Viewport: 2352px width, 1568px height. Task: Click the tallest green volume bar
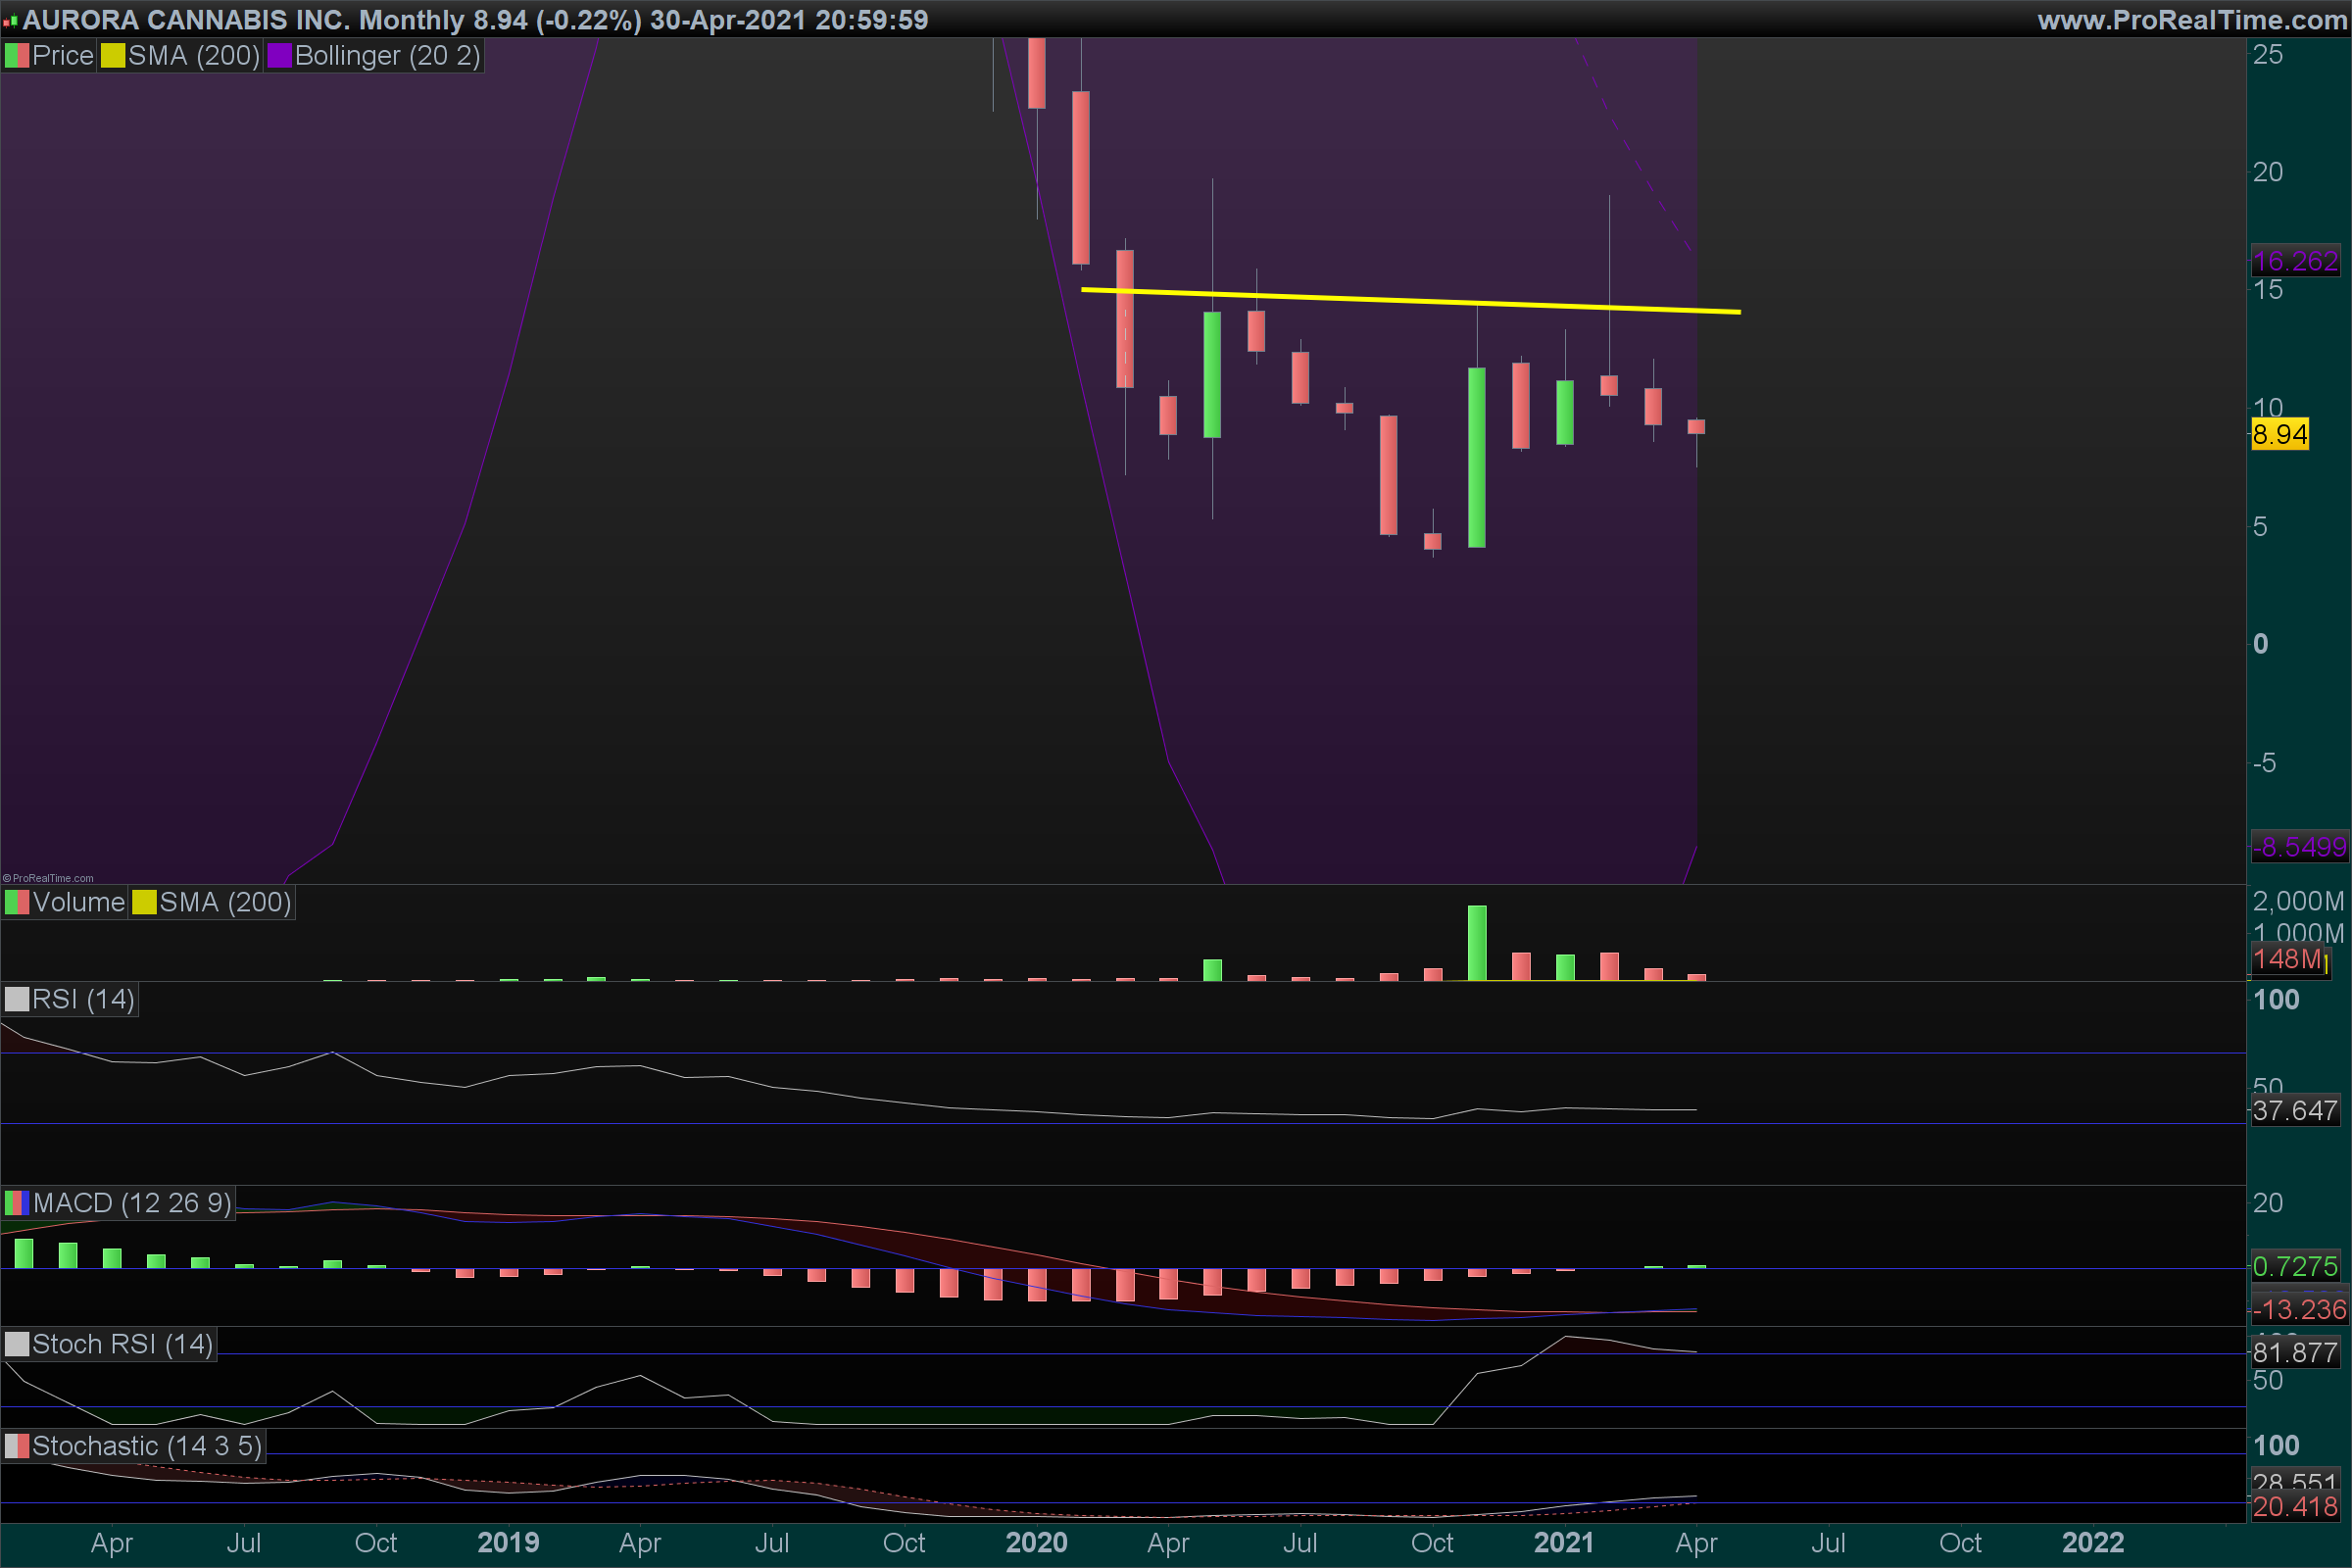tap(1477, 942)
